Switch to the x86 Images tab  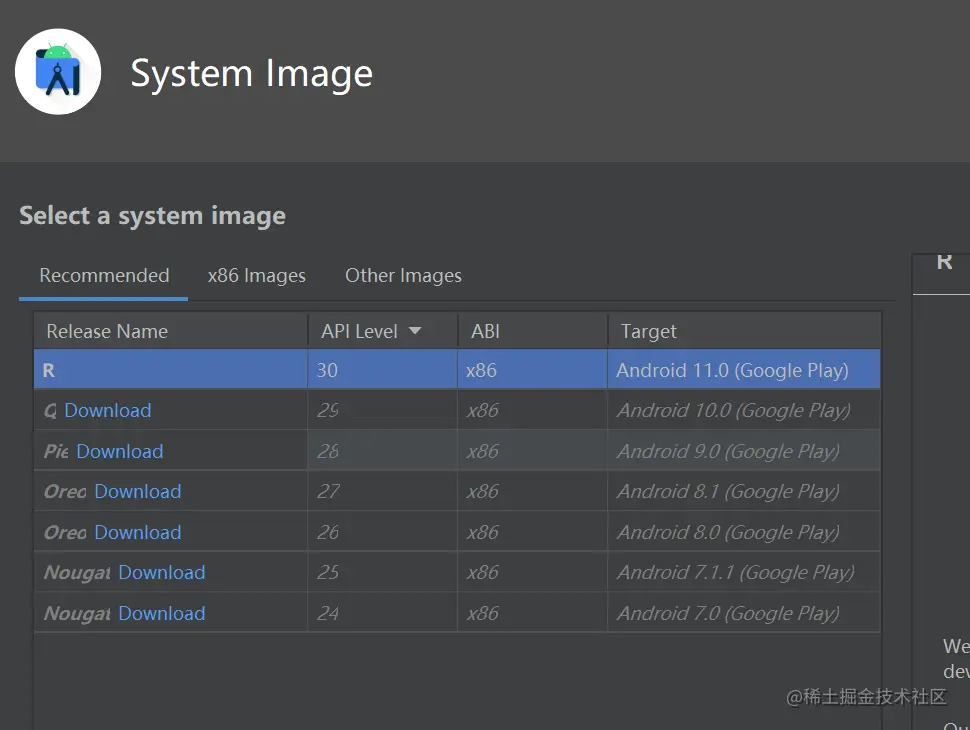[257, 275]
